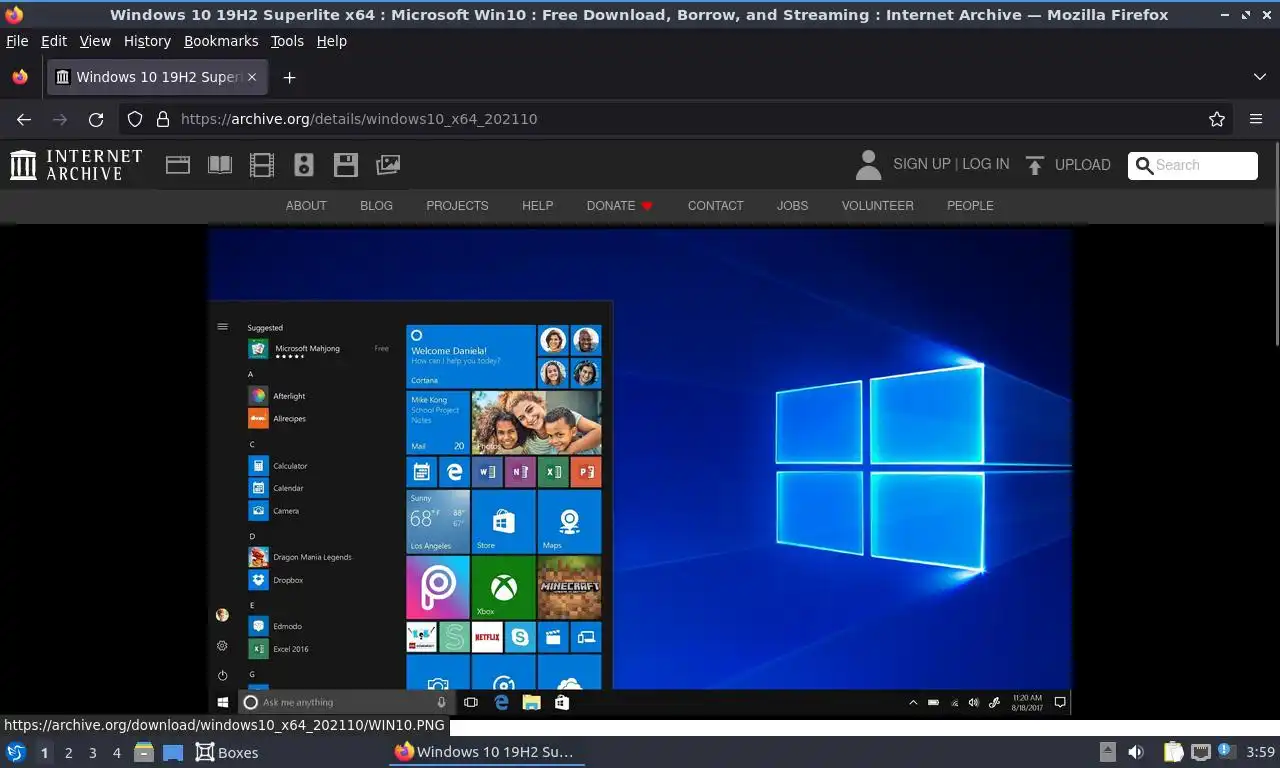The image size is (1280, 768).
Task: Open the Texts book icon
Action: point(220,165)
